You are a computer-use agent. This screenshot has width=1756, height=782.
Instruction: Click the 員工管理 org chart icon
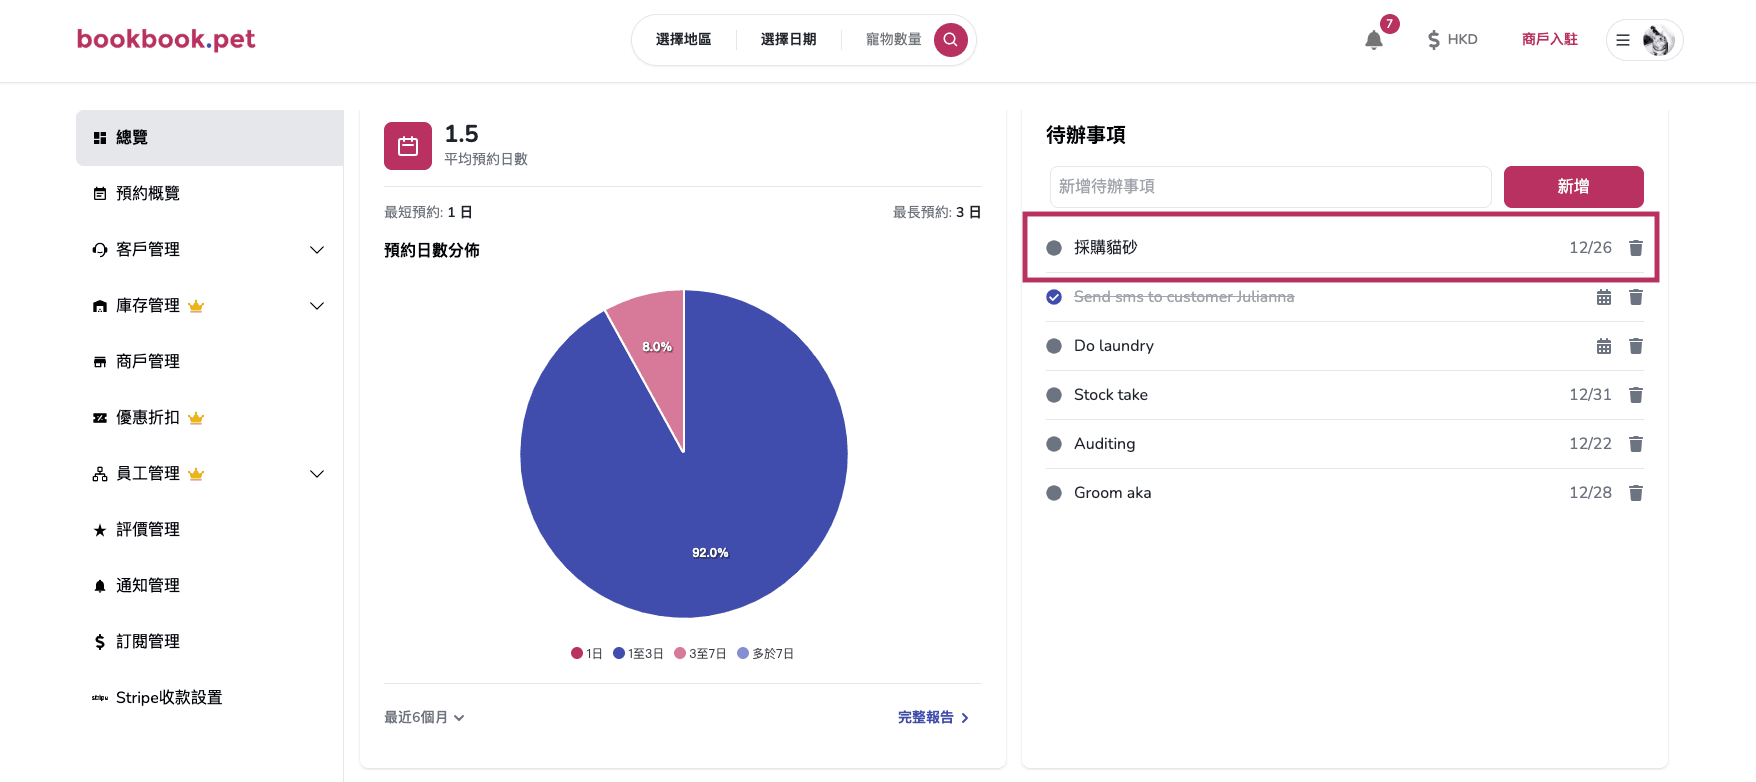pyautogui.click(x=100, y=474)
